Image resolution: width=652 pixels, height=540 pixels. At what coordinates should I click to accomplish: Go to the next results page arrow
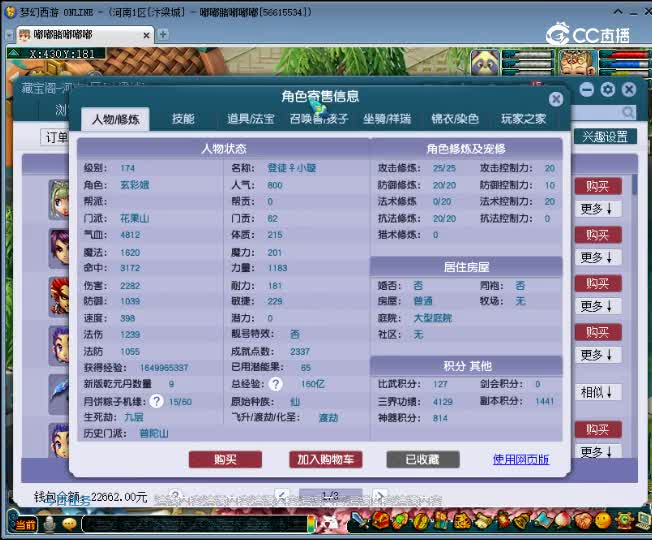coord(379,496)
